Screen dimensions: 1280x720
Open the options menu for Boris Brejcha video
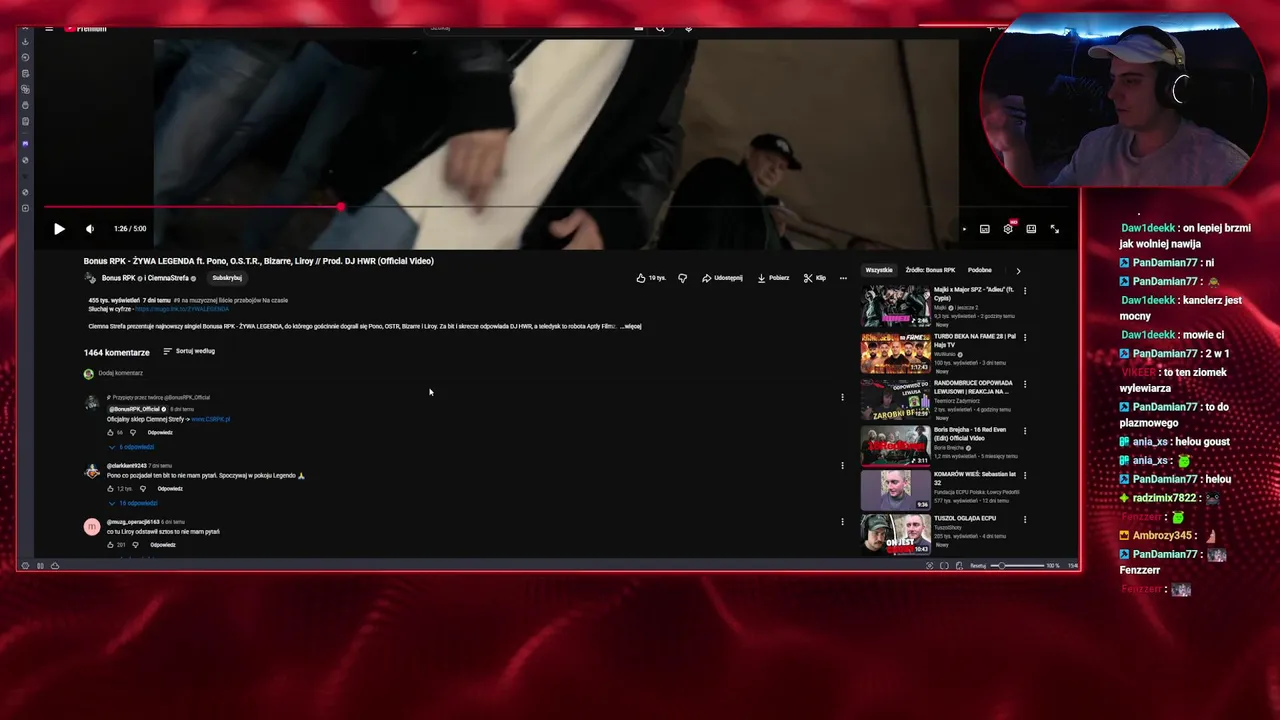pos(1024,431)
